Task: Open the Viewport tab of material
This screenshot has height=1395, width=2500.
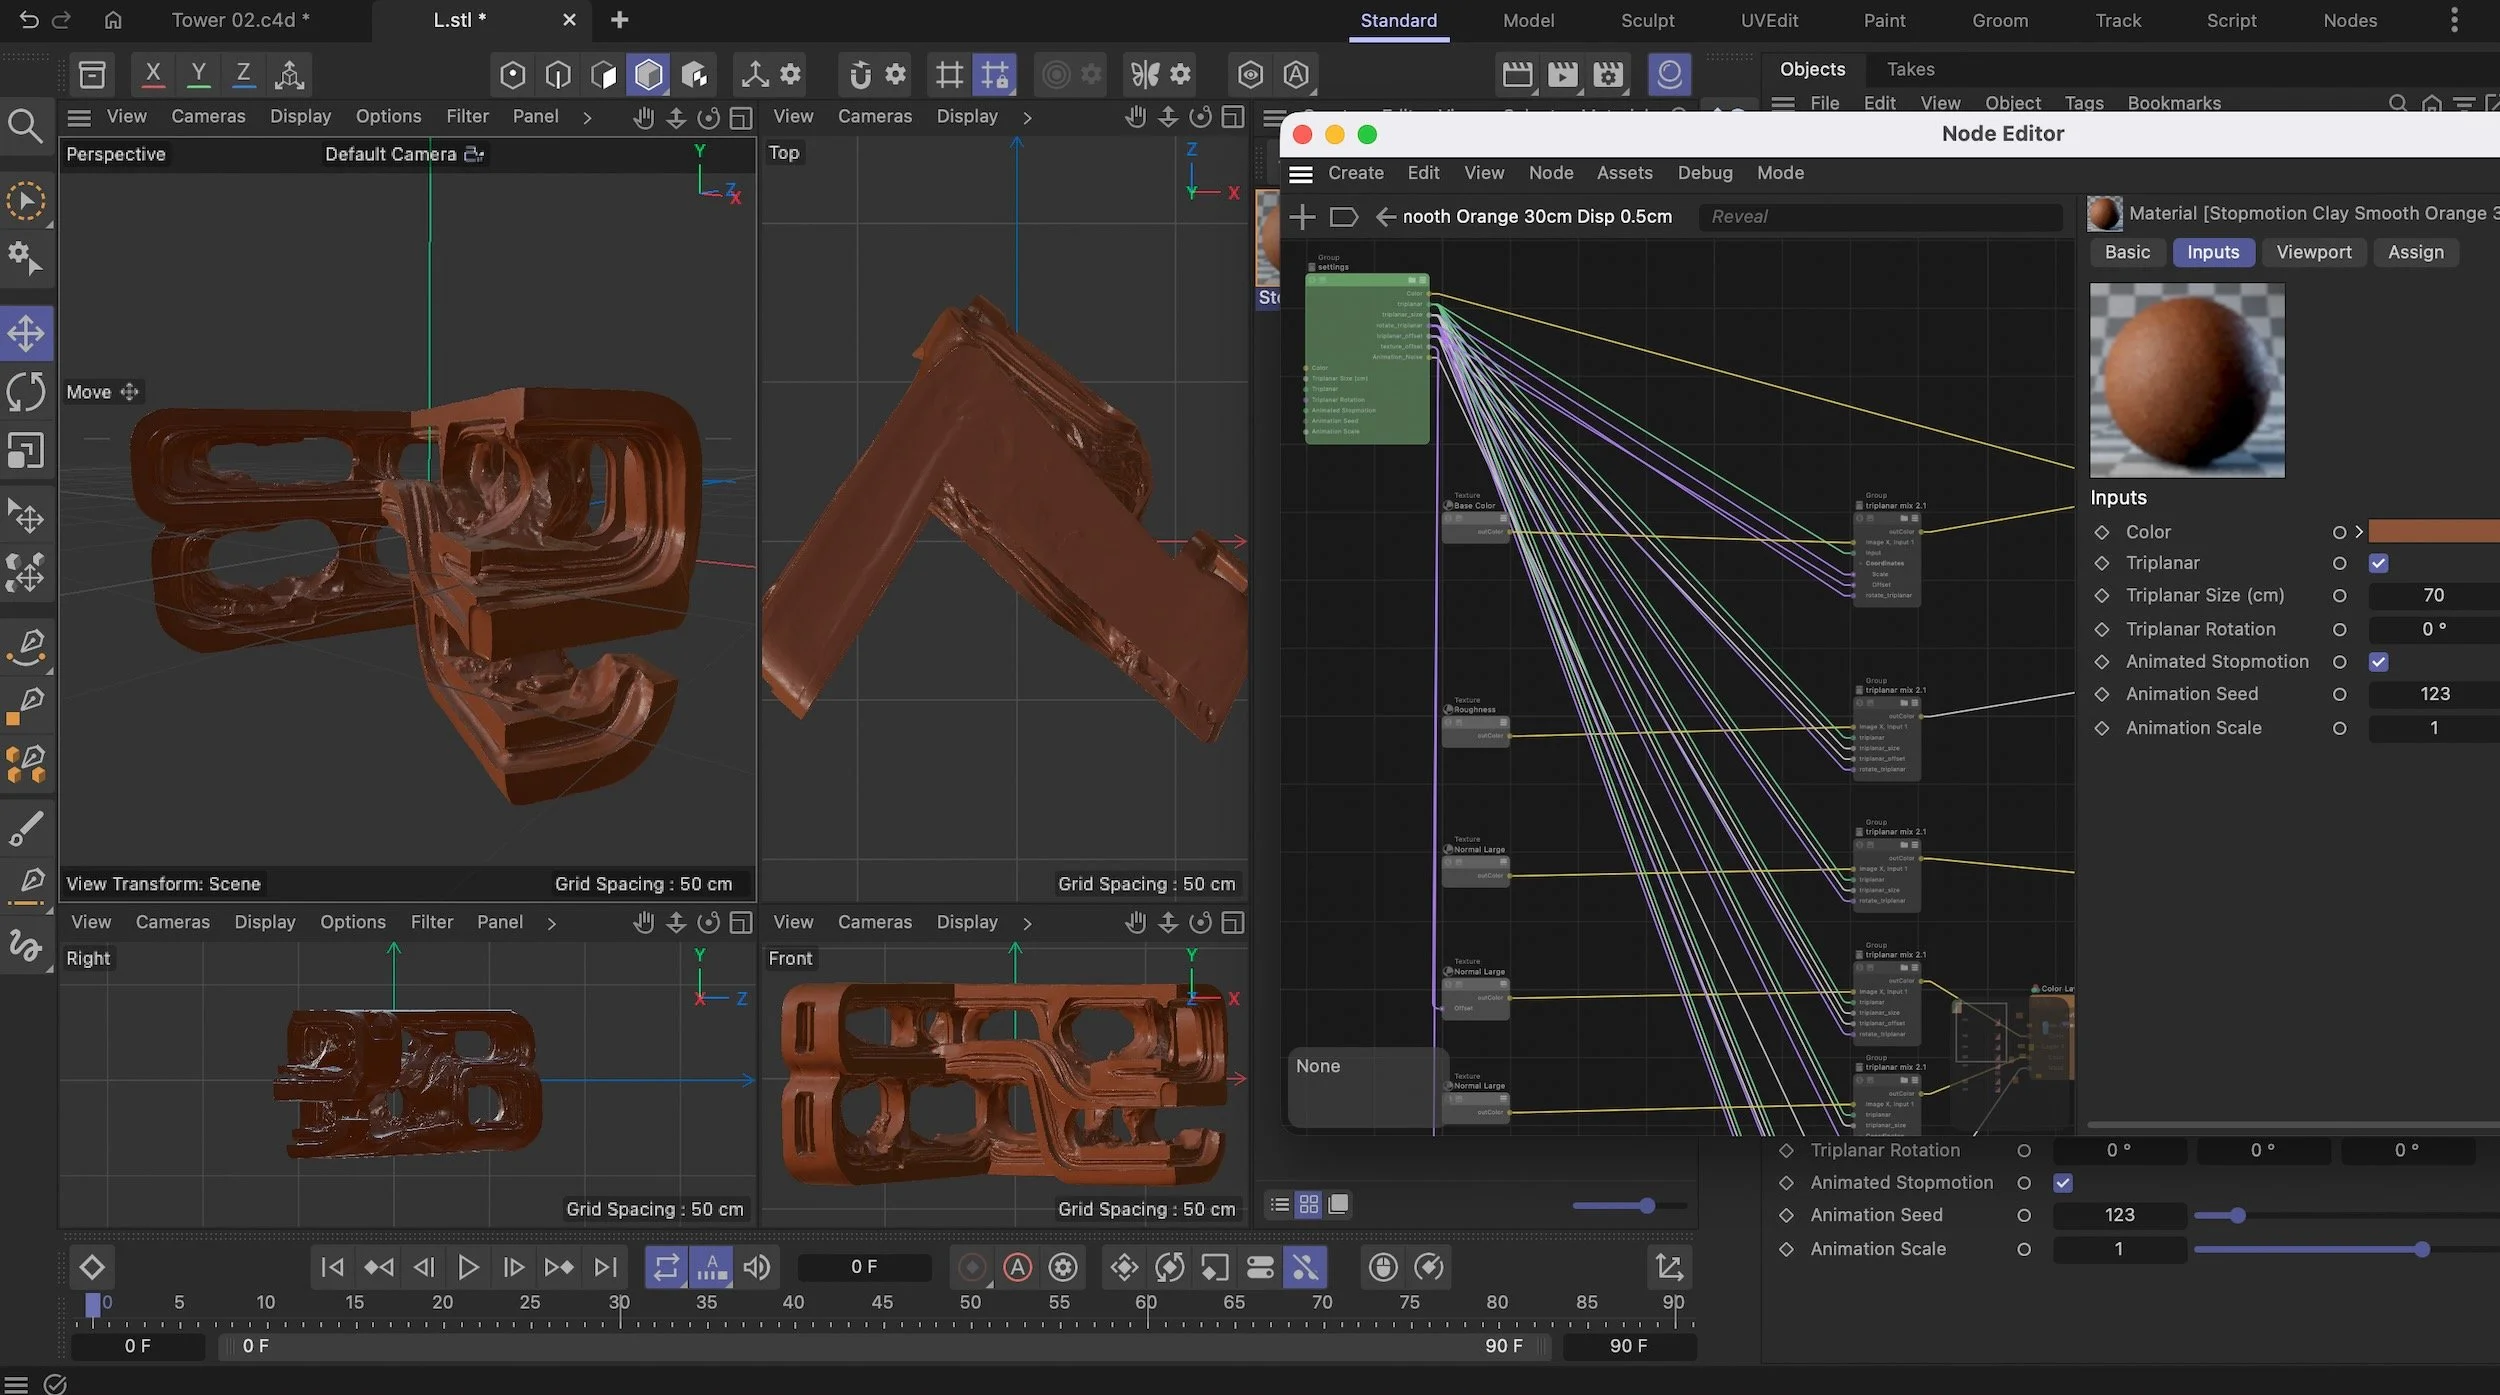Action: click(x=2313, y=252)
